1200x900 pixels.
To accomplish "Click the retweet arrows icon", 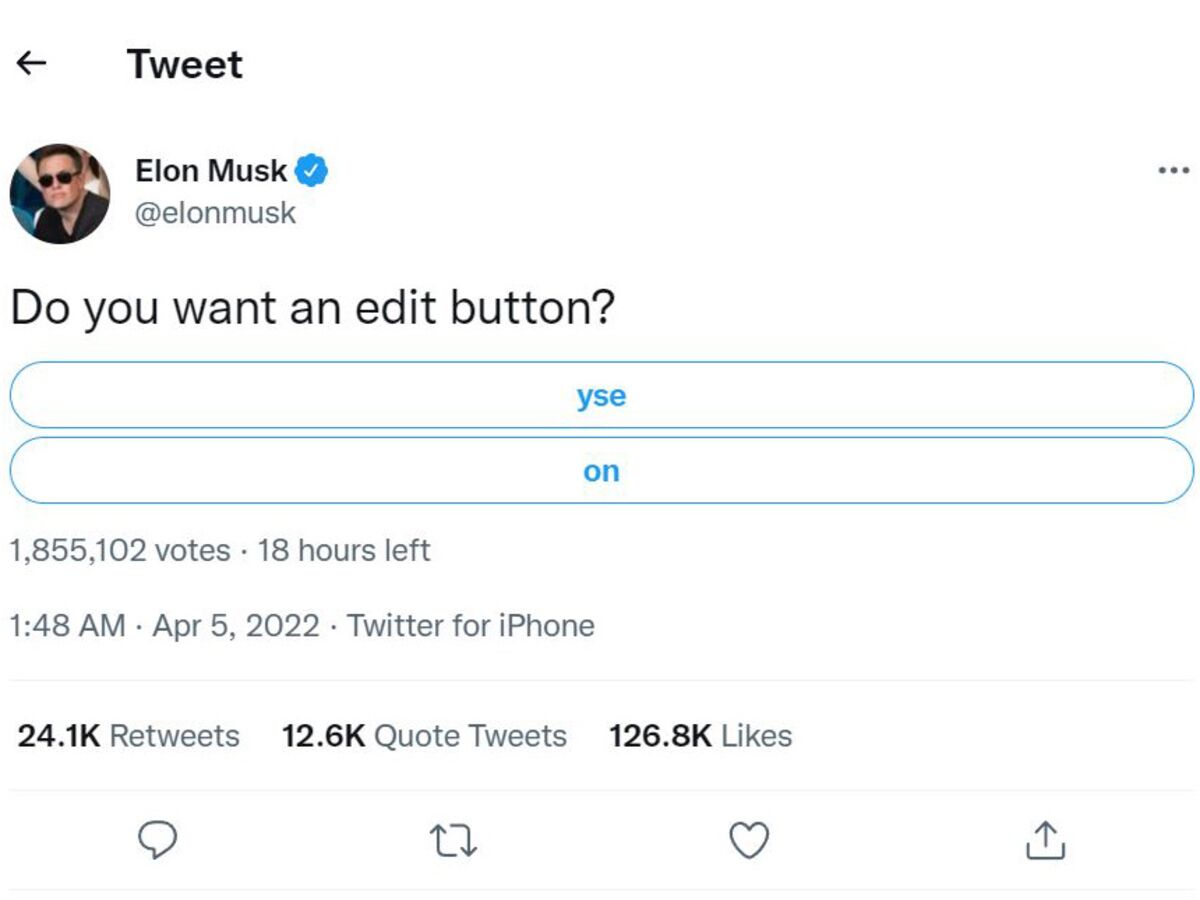I will pyautogui.click(x=453, y=841).
